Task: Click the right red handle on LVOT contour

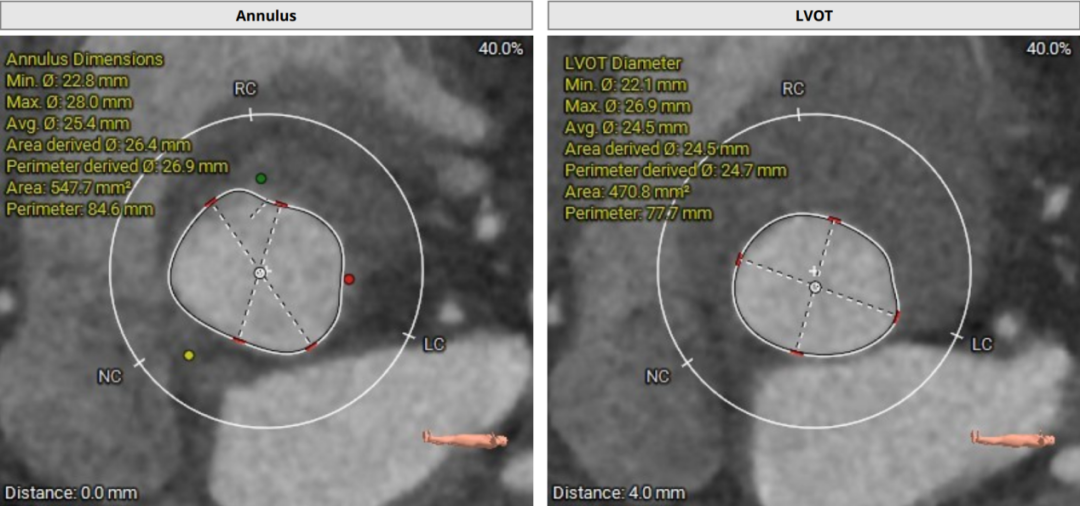Action: click(896, 316)
